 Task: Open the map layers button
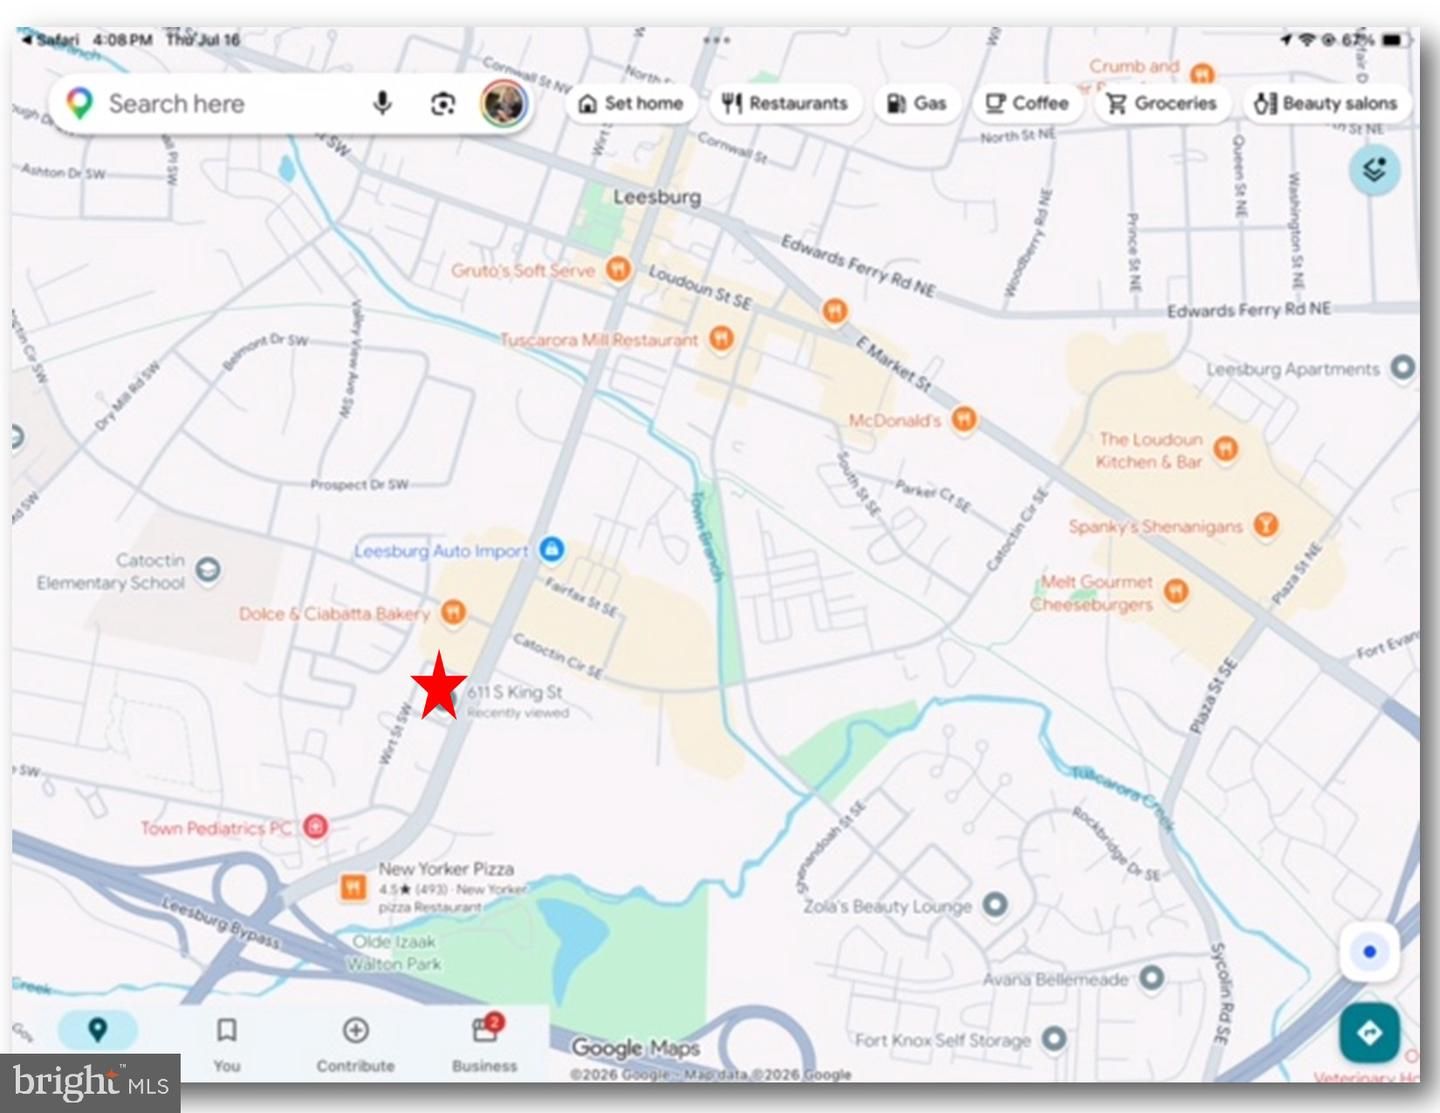(x=1375, y=170)
